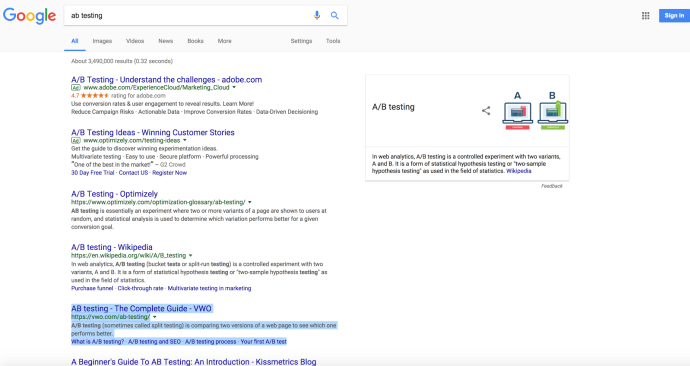690x366 pixels.
Task: Click the A/B testing process sitelink
Action: 211,342
